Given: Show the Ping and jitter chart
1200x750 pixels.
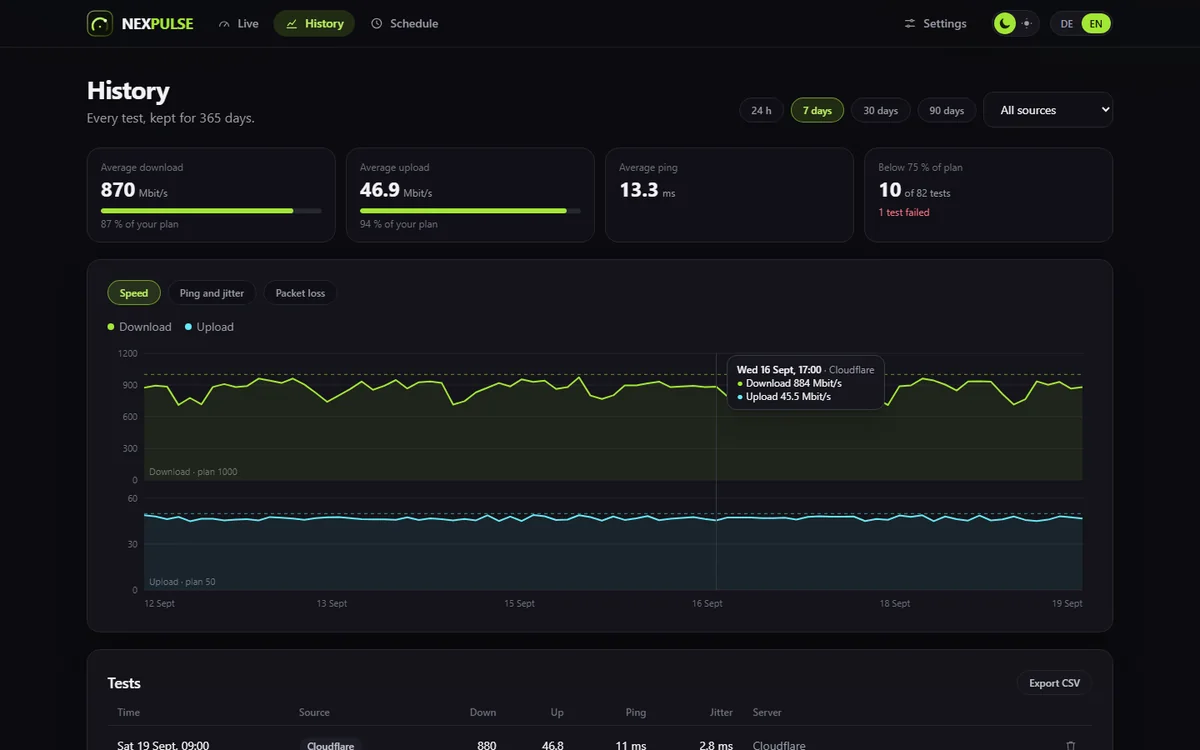Looking at the screenshot, I should tap(212, 293).
